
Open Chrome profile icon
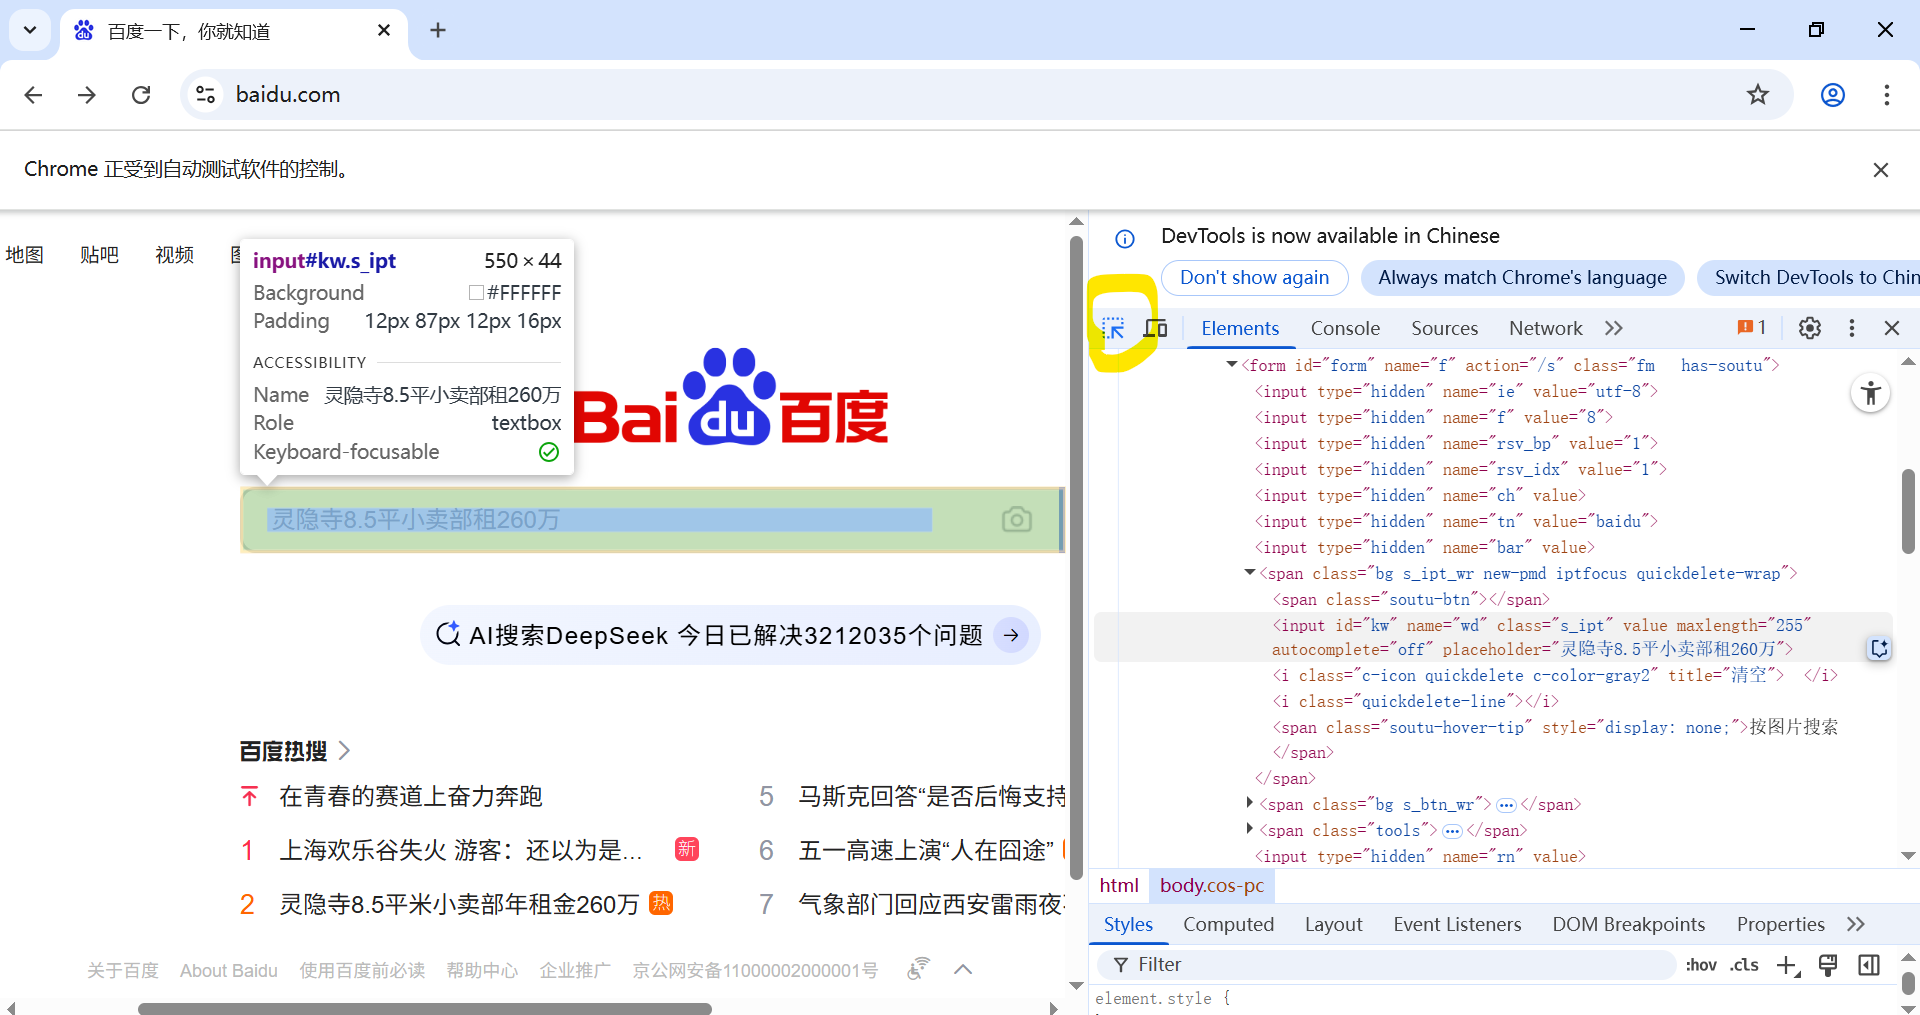coord(1833,94)
